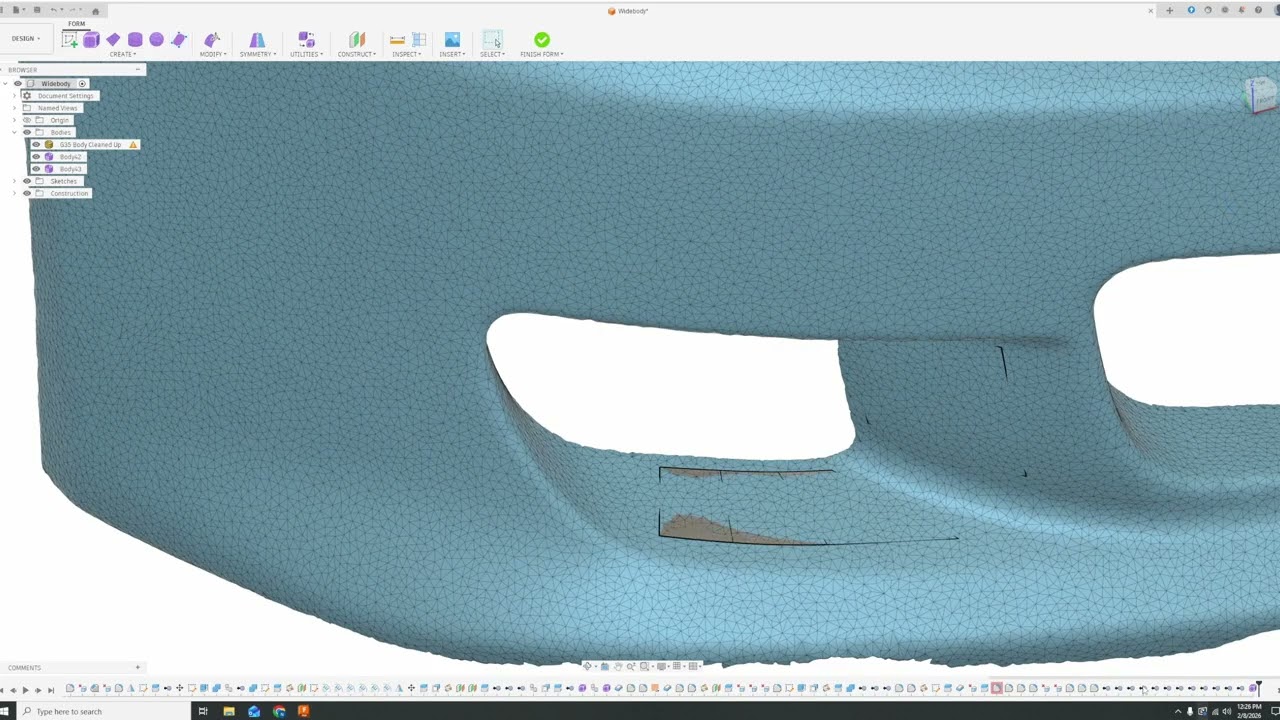Collapse the Bodies tree node
This screenshot has width=1280, height=720.
[x=14, y=132]
